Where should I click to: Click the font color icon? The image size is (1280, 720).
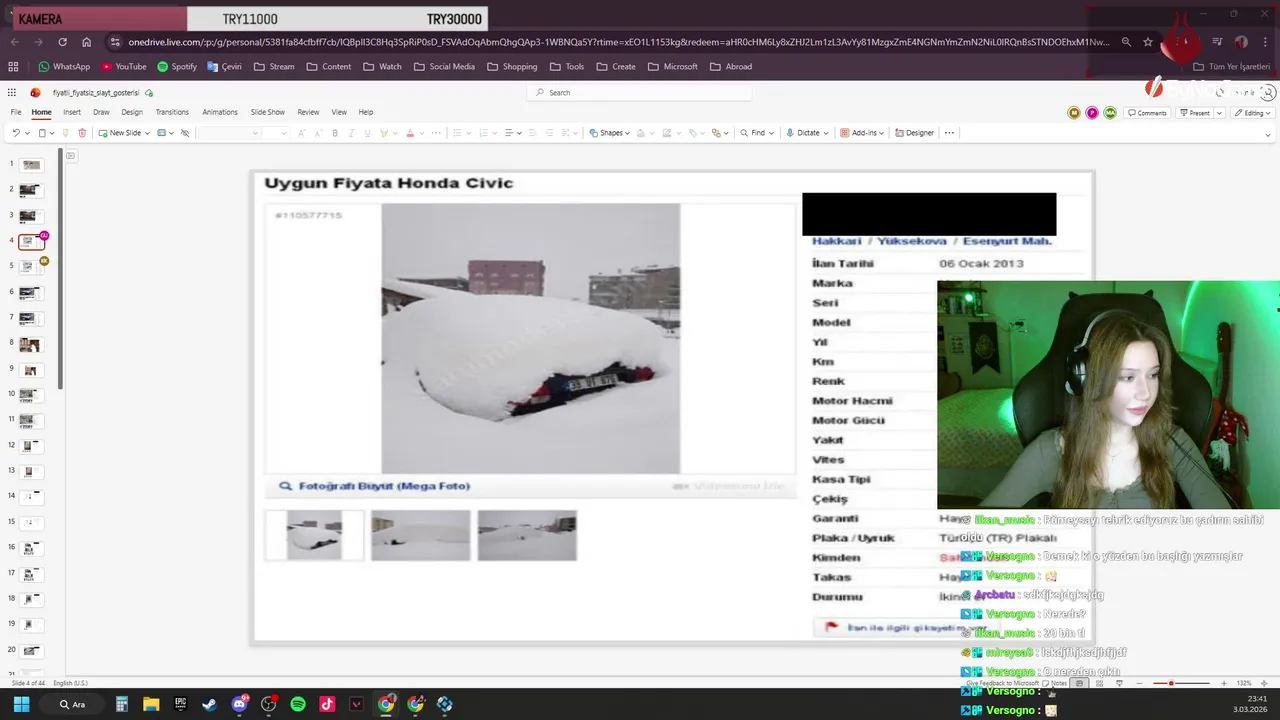[x=410, y=132]
